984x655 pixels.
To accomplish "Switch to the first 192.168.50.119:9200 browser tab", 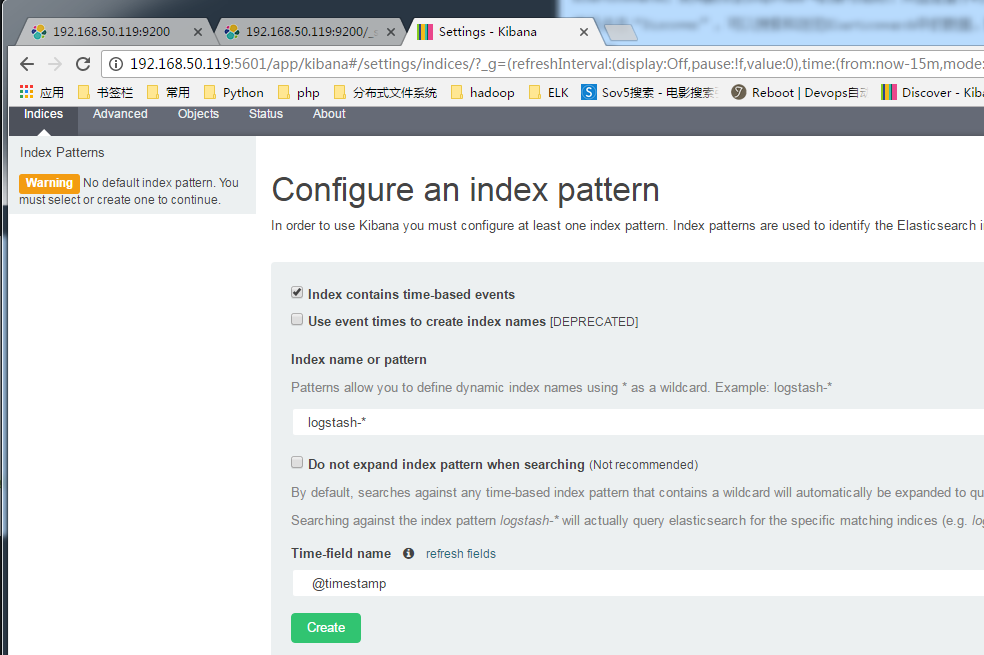I will [x=113, y=31].
